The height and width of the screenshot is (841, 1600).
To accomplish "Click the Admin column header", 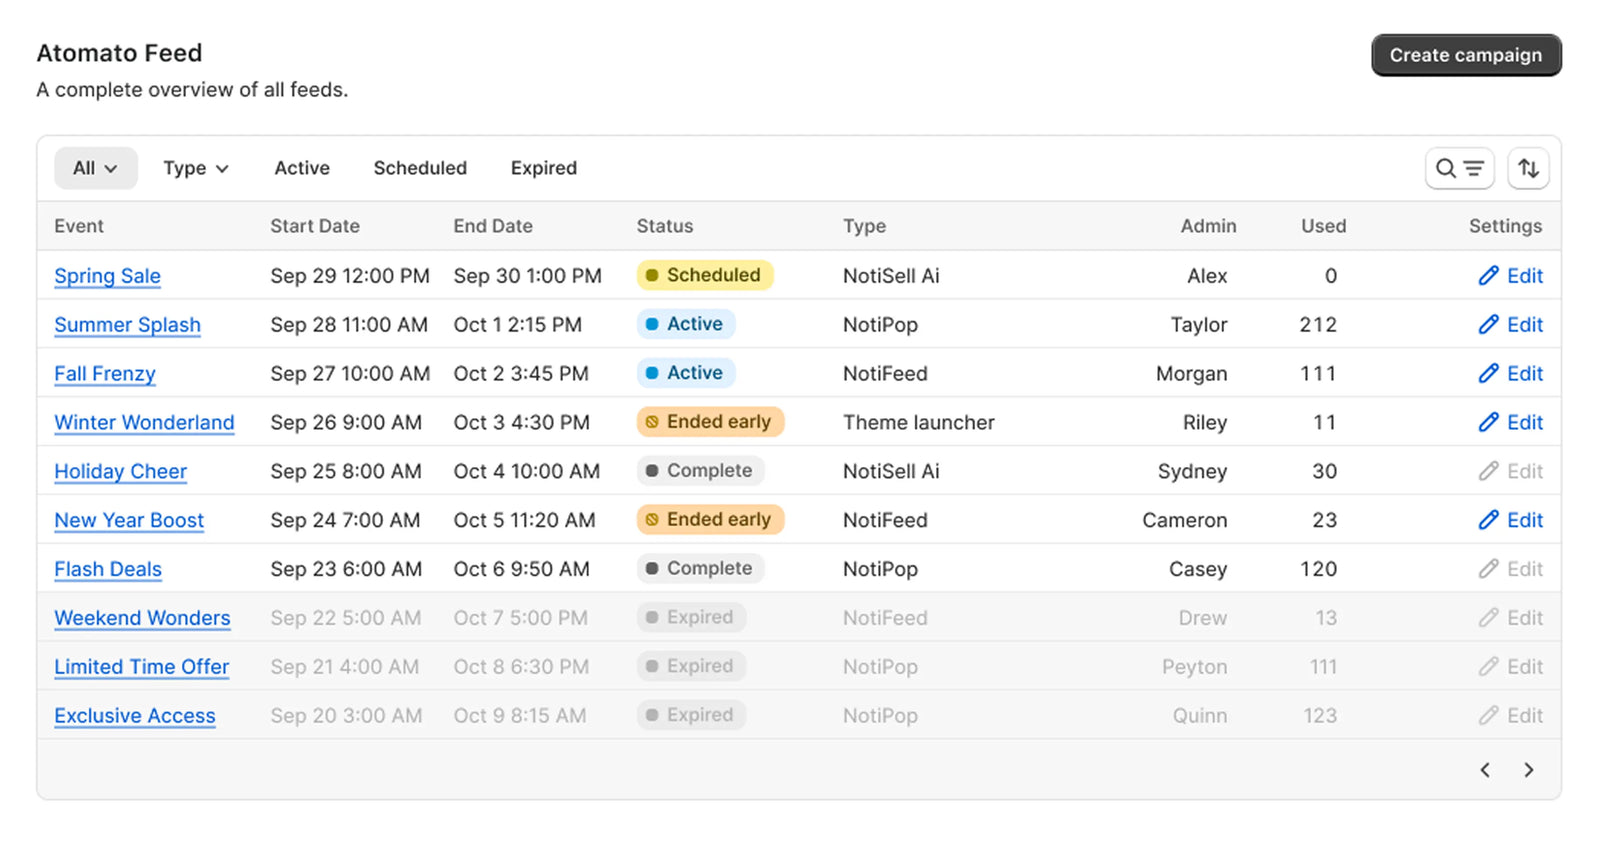I will [x=1208, y=226].
